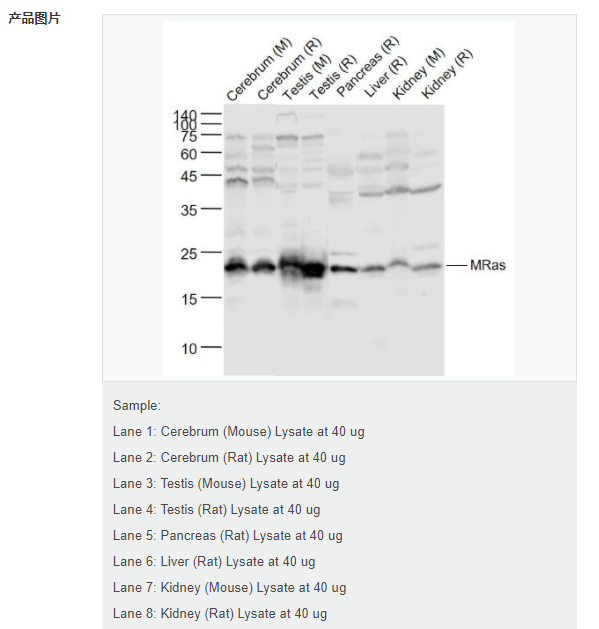The height and width of the screenshot is (629, 599).
Task: Select Lane 6 Liver (Rat) Lysate line
Action: [214, 562]
